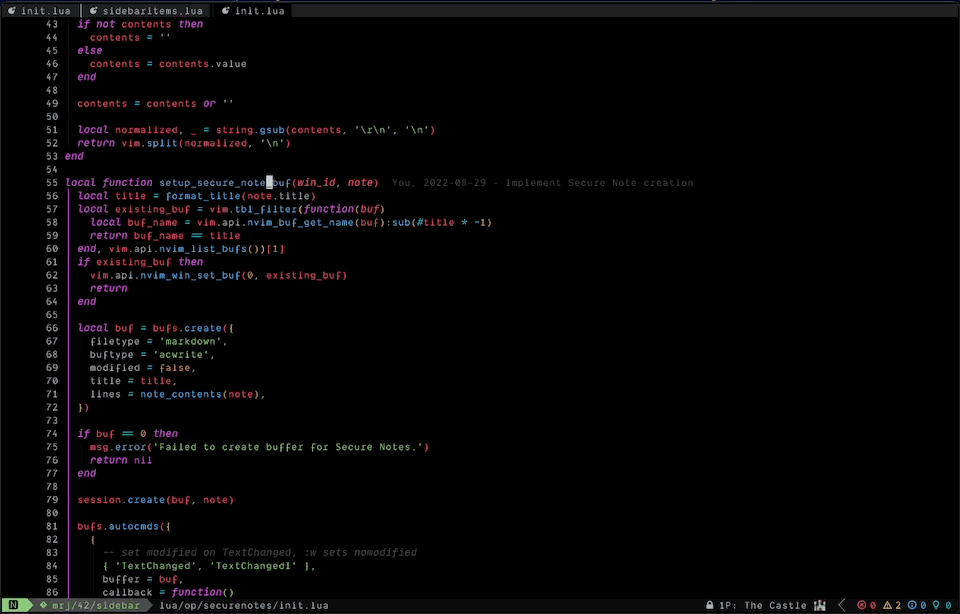Screen dimensions: 960x614
Task: Click 'if not contents then' on line 43
Action: (x=140, y=24)
